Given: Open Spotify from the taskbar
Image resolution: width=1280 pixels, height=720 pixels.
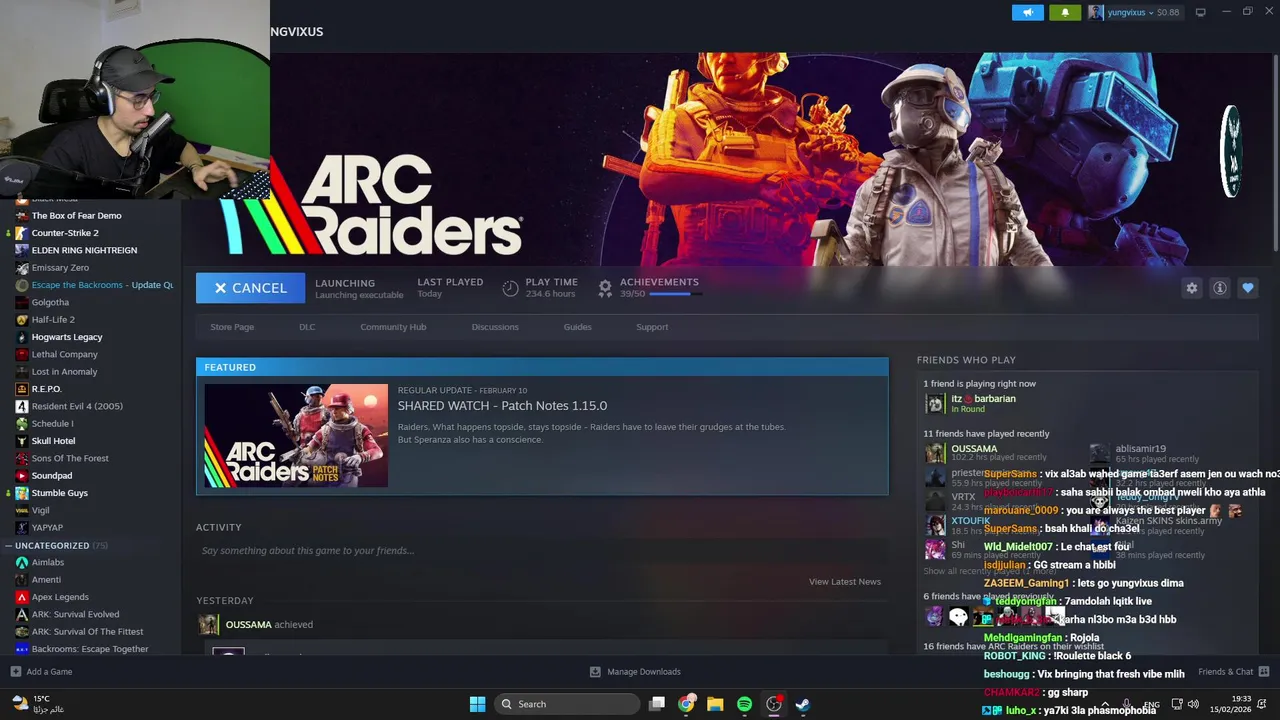Looking at the screenshot, I should click(x=744, y=704).
